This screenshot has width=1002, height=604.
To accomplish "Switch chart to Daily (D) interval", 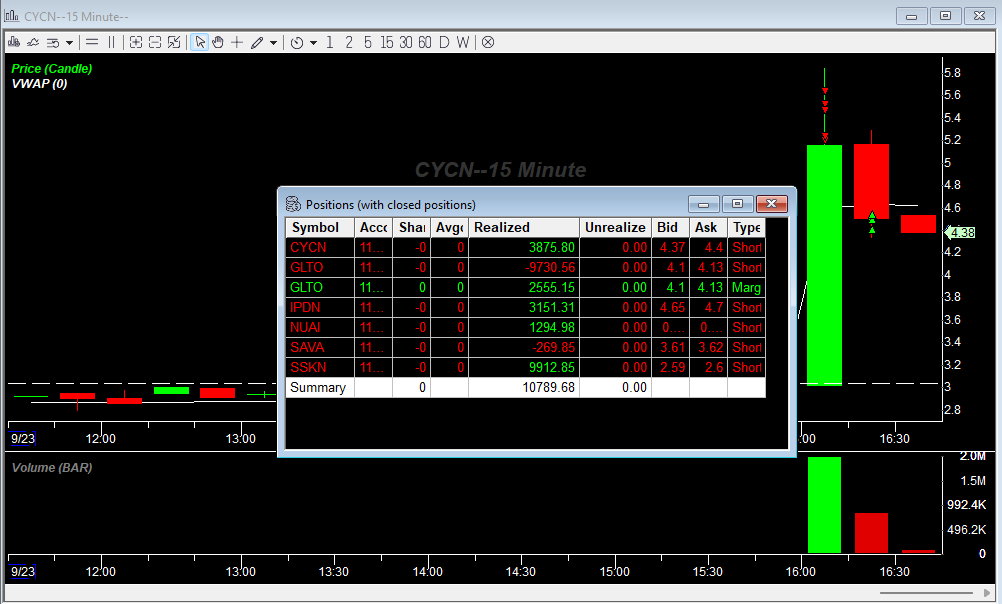I will pos(444,42).
